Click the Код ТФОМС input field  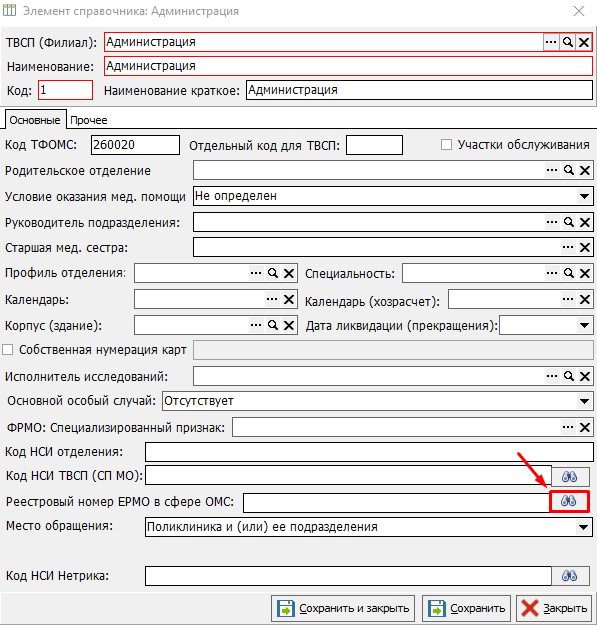tap(135, 145)
